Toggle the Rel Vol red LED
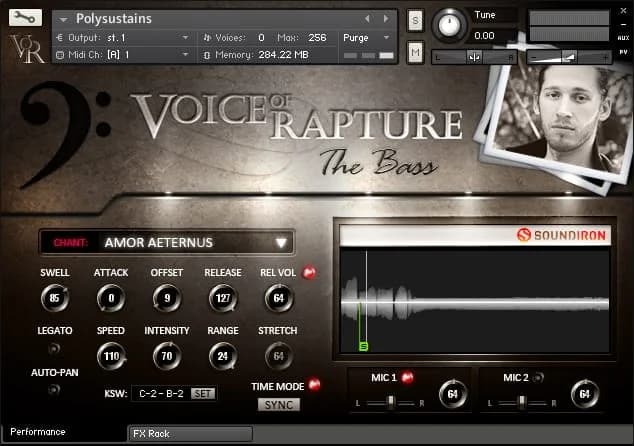The width and height of the screenshot is (634, 446). [310, 273]
